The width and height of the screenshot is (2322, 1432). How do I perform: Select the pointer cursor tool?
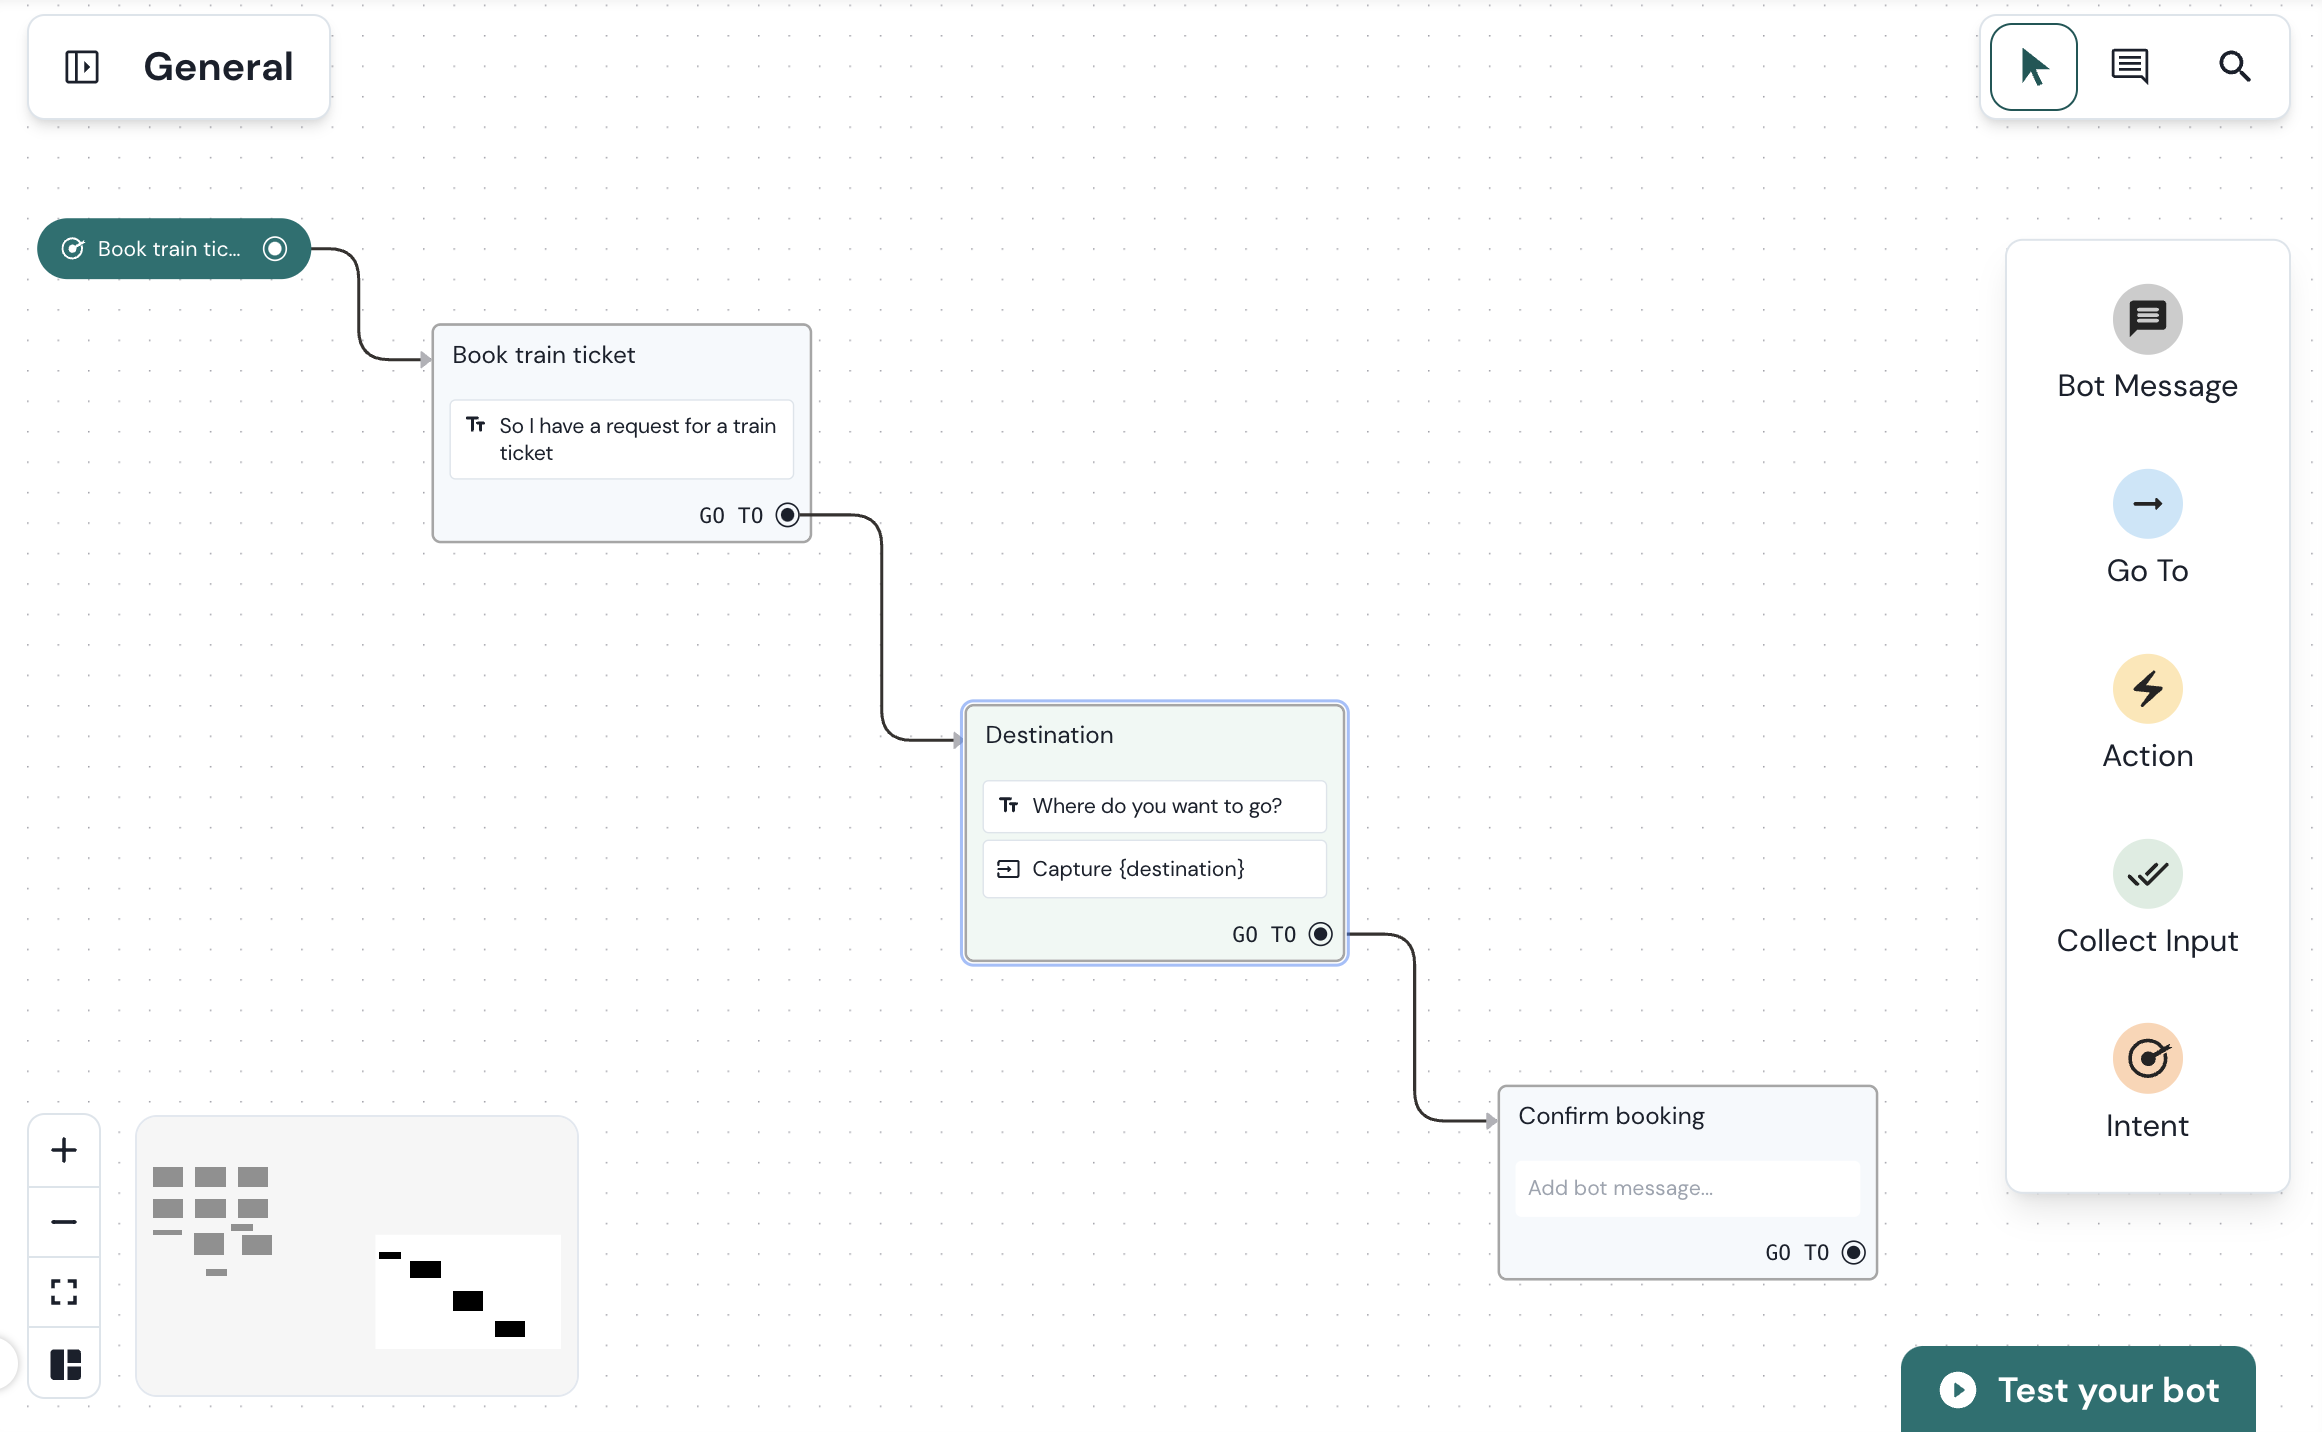2033,67
